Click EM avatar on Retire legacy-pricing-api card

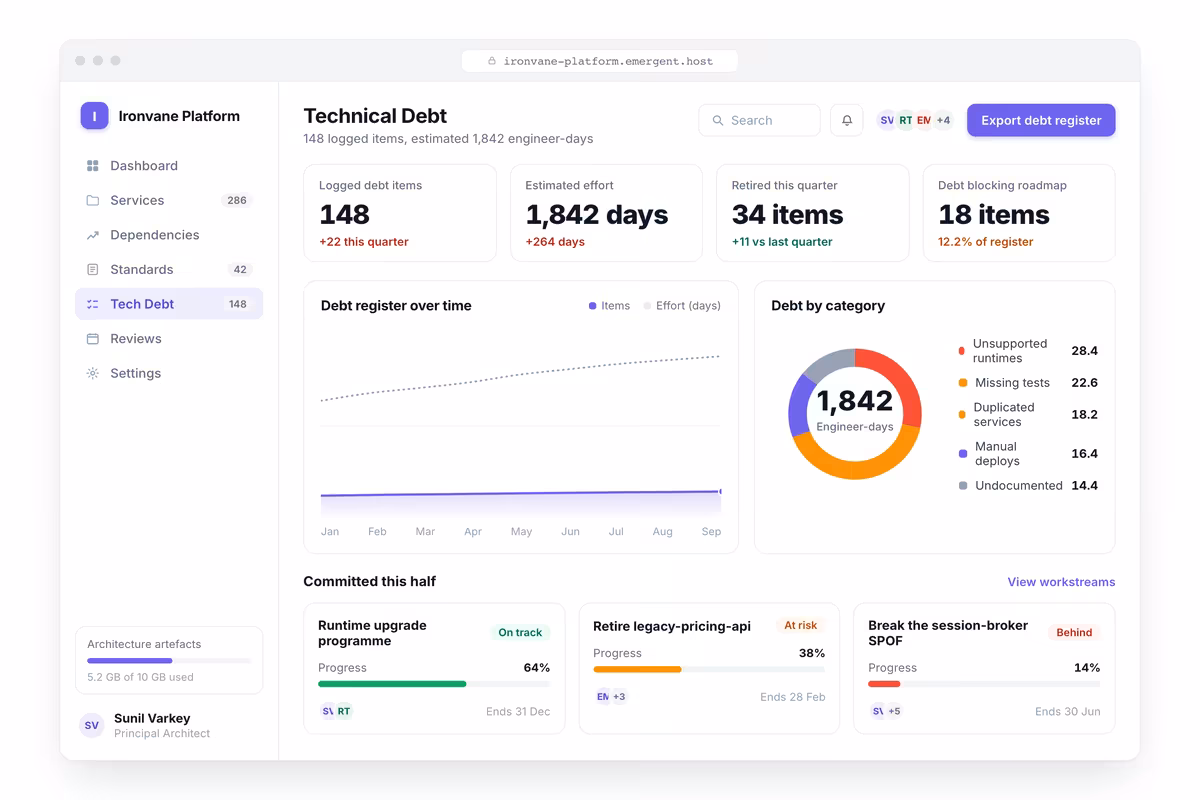[602, 696]
